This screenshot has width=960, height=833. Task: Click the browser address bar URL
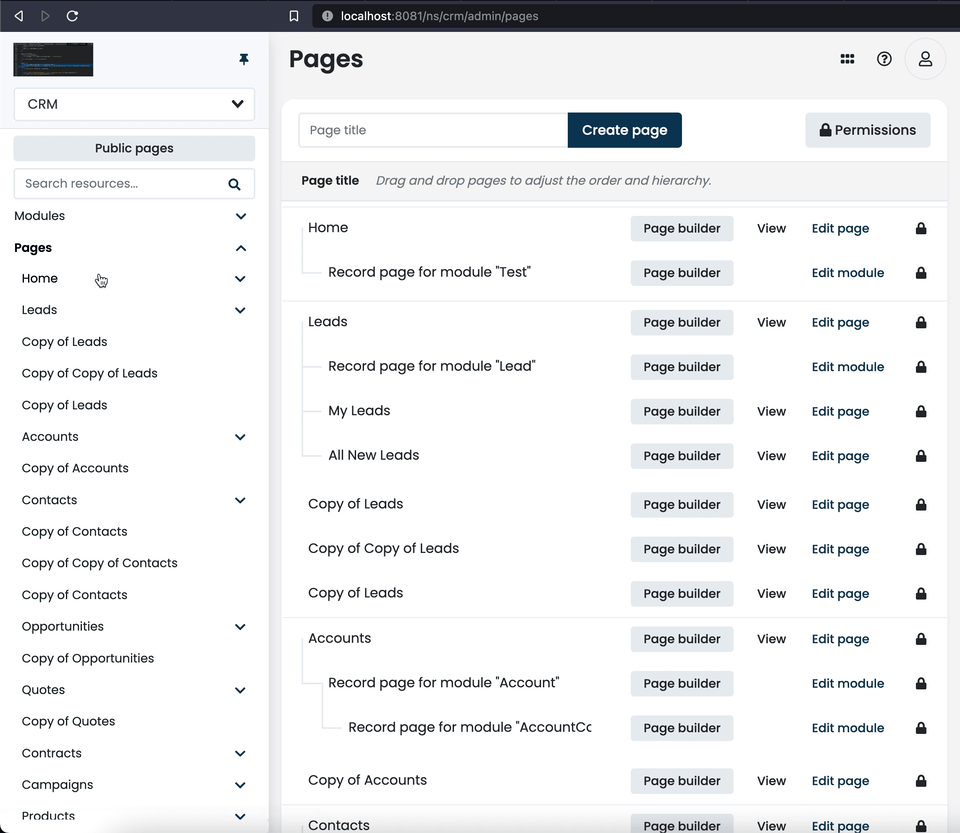pos(440,16)
